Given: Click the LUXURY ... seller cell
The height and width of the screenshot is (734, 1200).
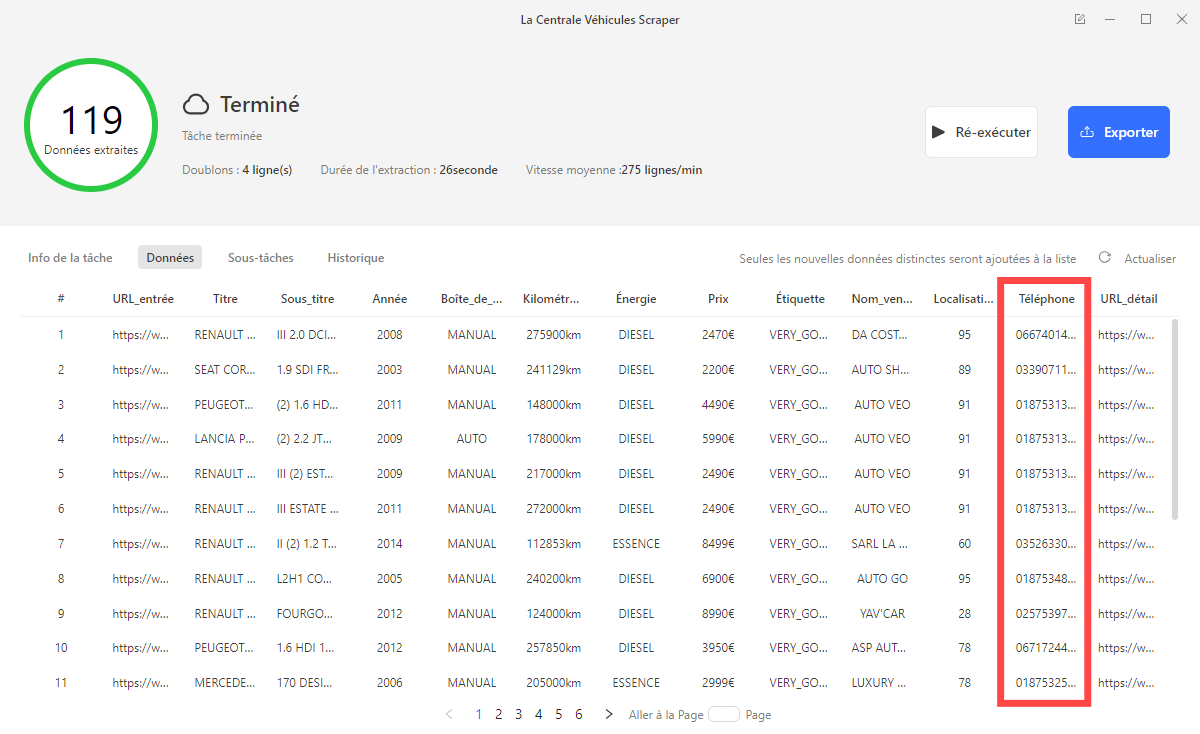Looking at the screenshot, I should click(x=881, y=683).
